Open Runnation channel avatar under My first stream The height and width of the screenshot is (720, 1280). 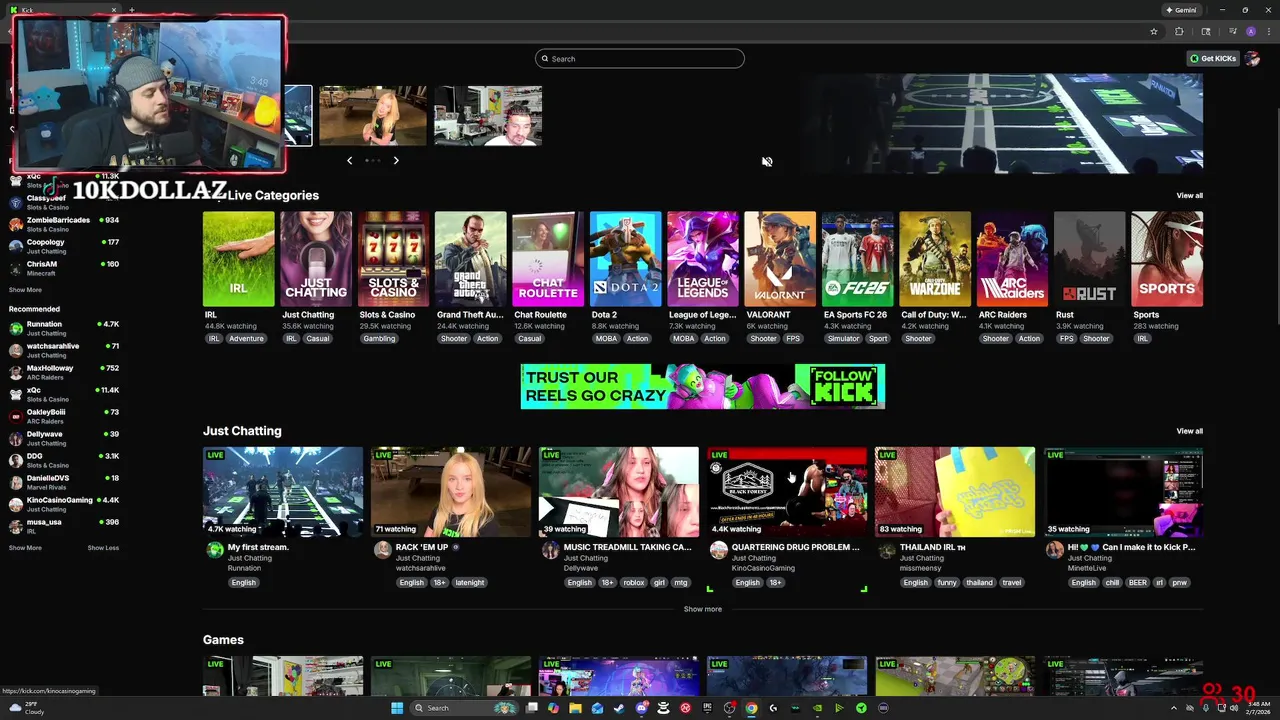pos(215,549)
